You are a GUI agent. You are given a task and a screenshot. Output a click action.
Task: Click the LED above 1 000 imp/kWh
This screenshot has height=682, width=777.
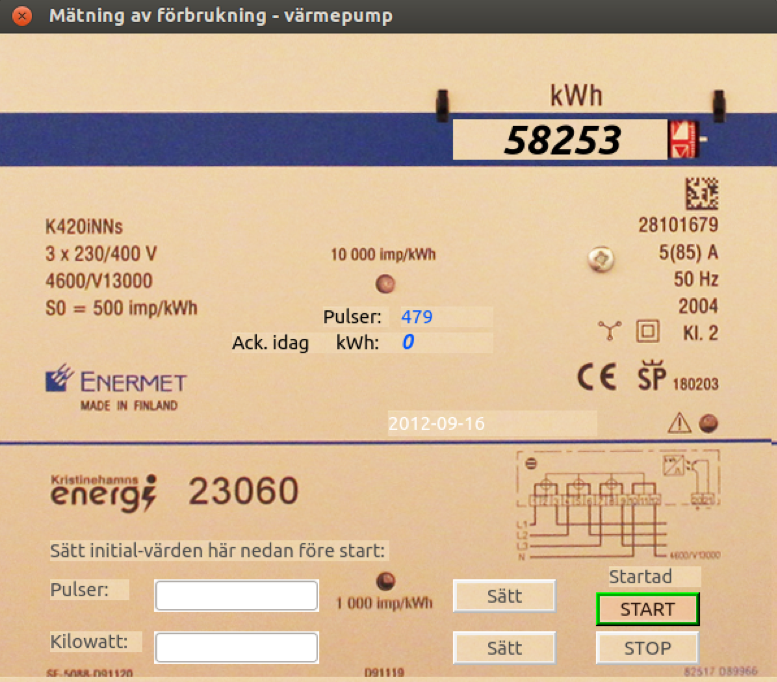click(385, 581)
